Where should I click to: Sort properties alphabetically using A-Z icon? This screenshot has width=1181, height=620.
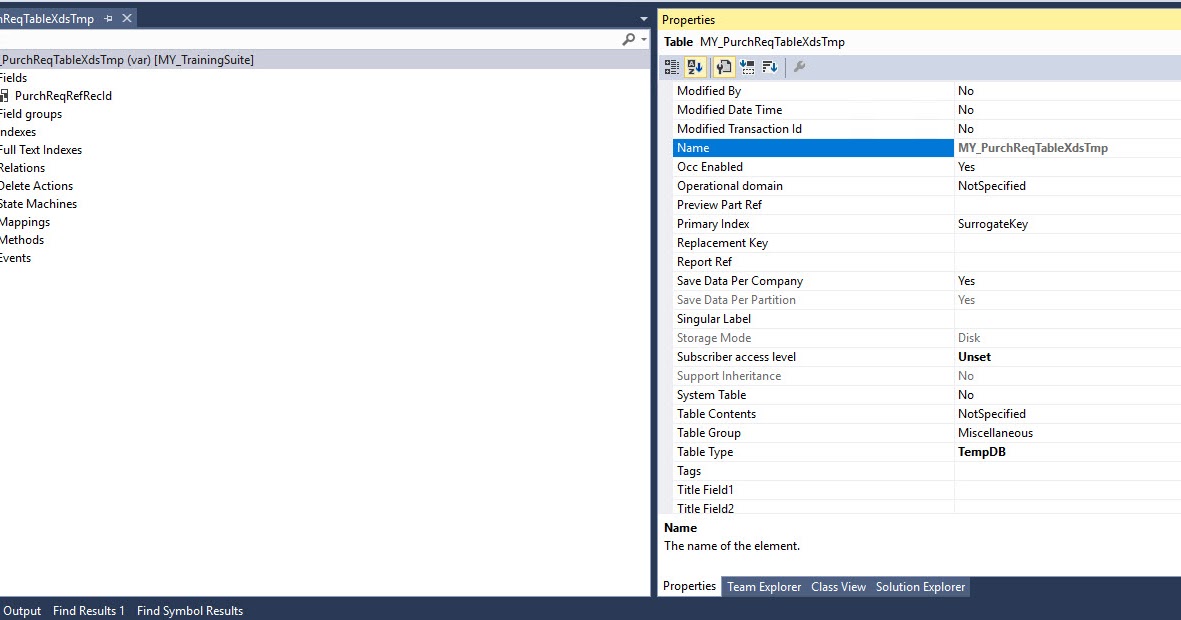click(694, 66)
